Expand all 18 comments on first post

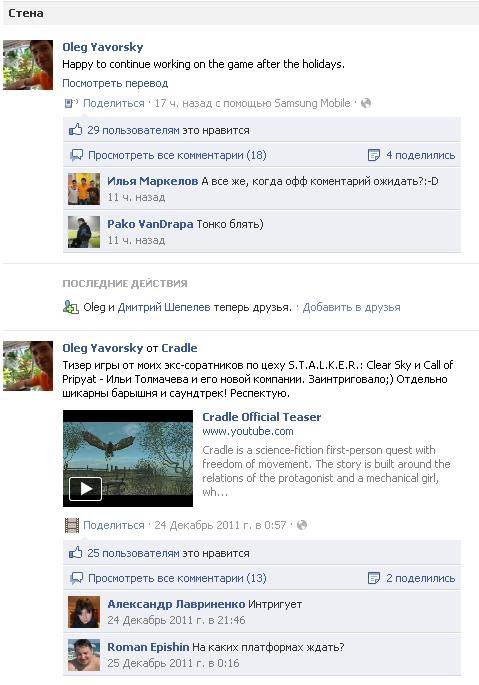177,155
